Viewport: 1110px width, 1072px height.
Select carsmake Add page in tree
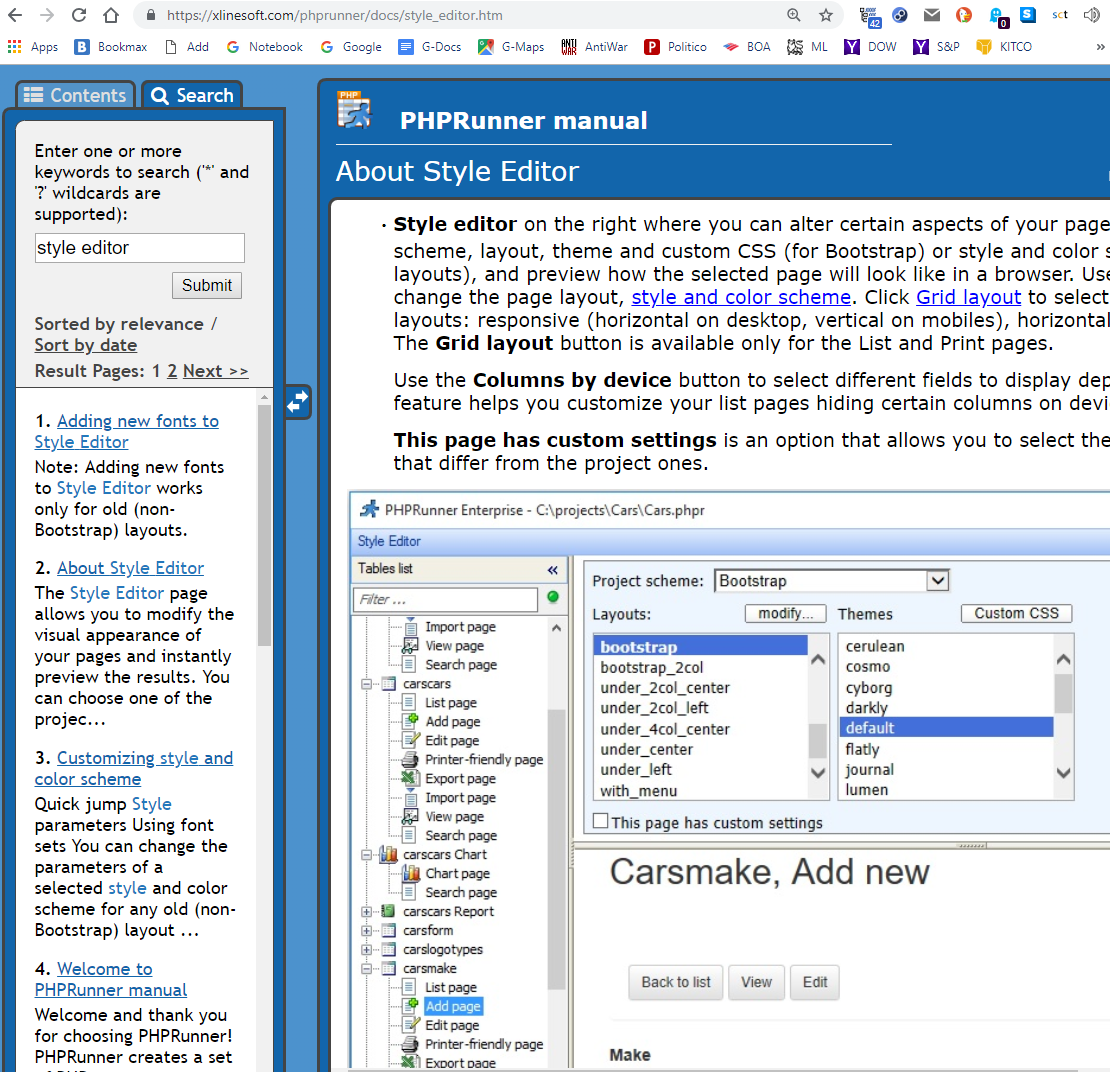453,1006
